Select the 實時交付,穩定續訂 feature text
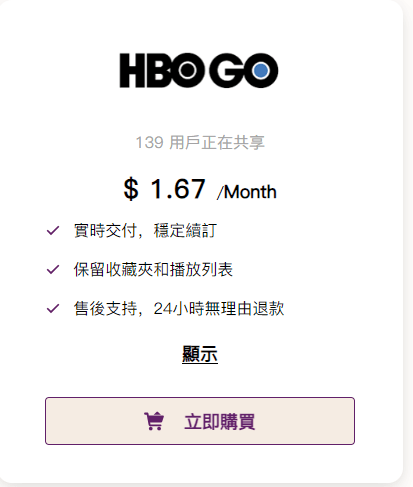 pos(145,231)
